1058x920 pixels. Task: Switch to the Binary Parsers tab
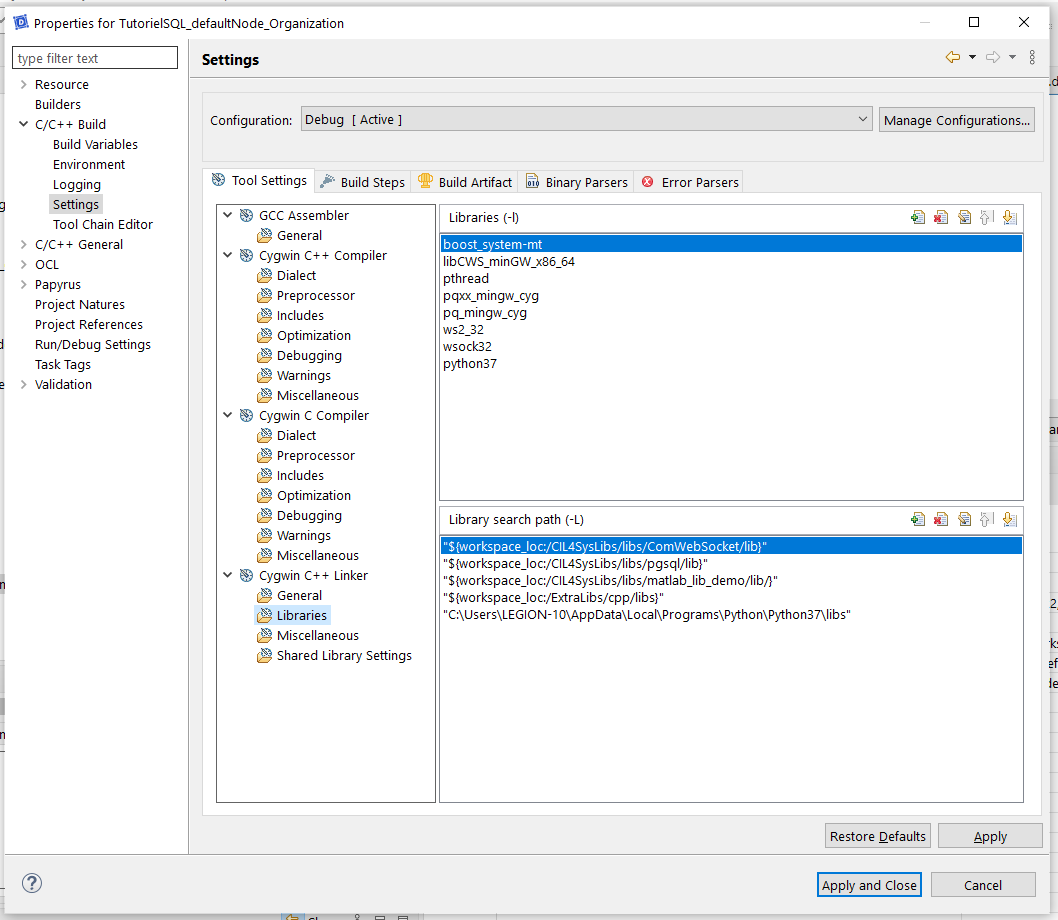point(577,182)
